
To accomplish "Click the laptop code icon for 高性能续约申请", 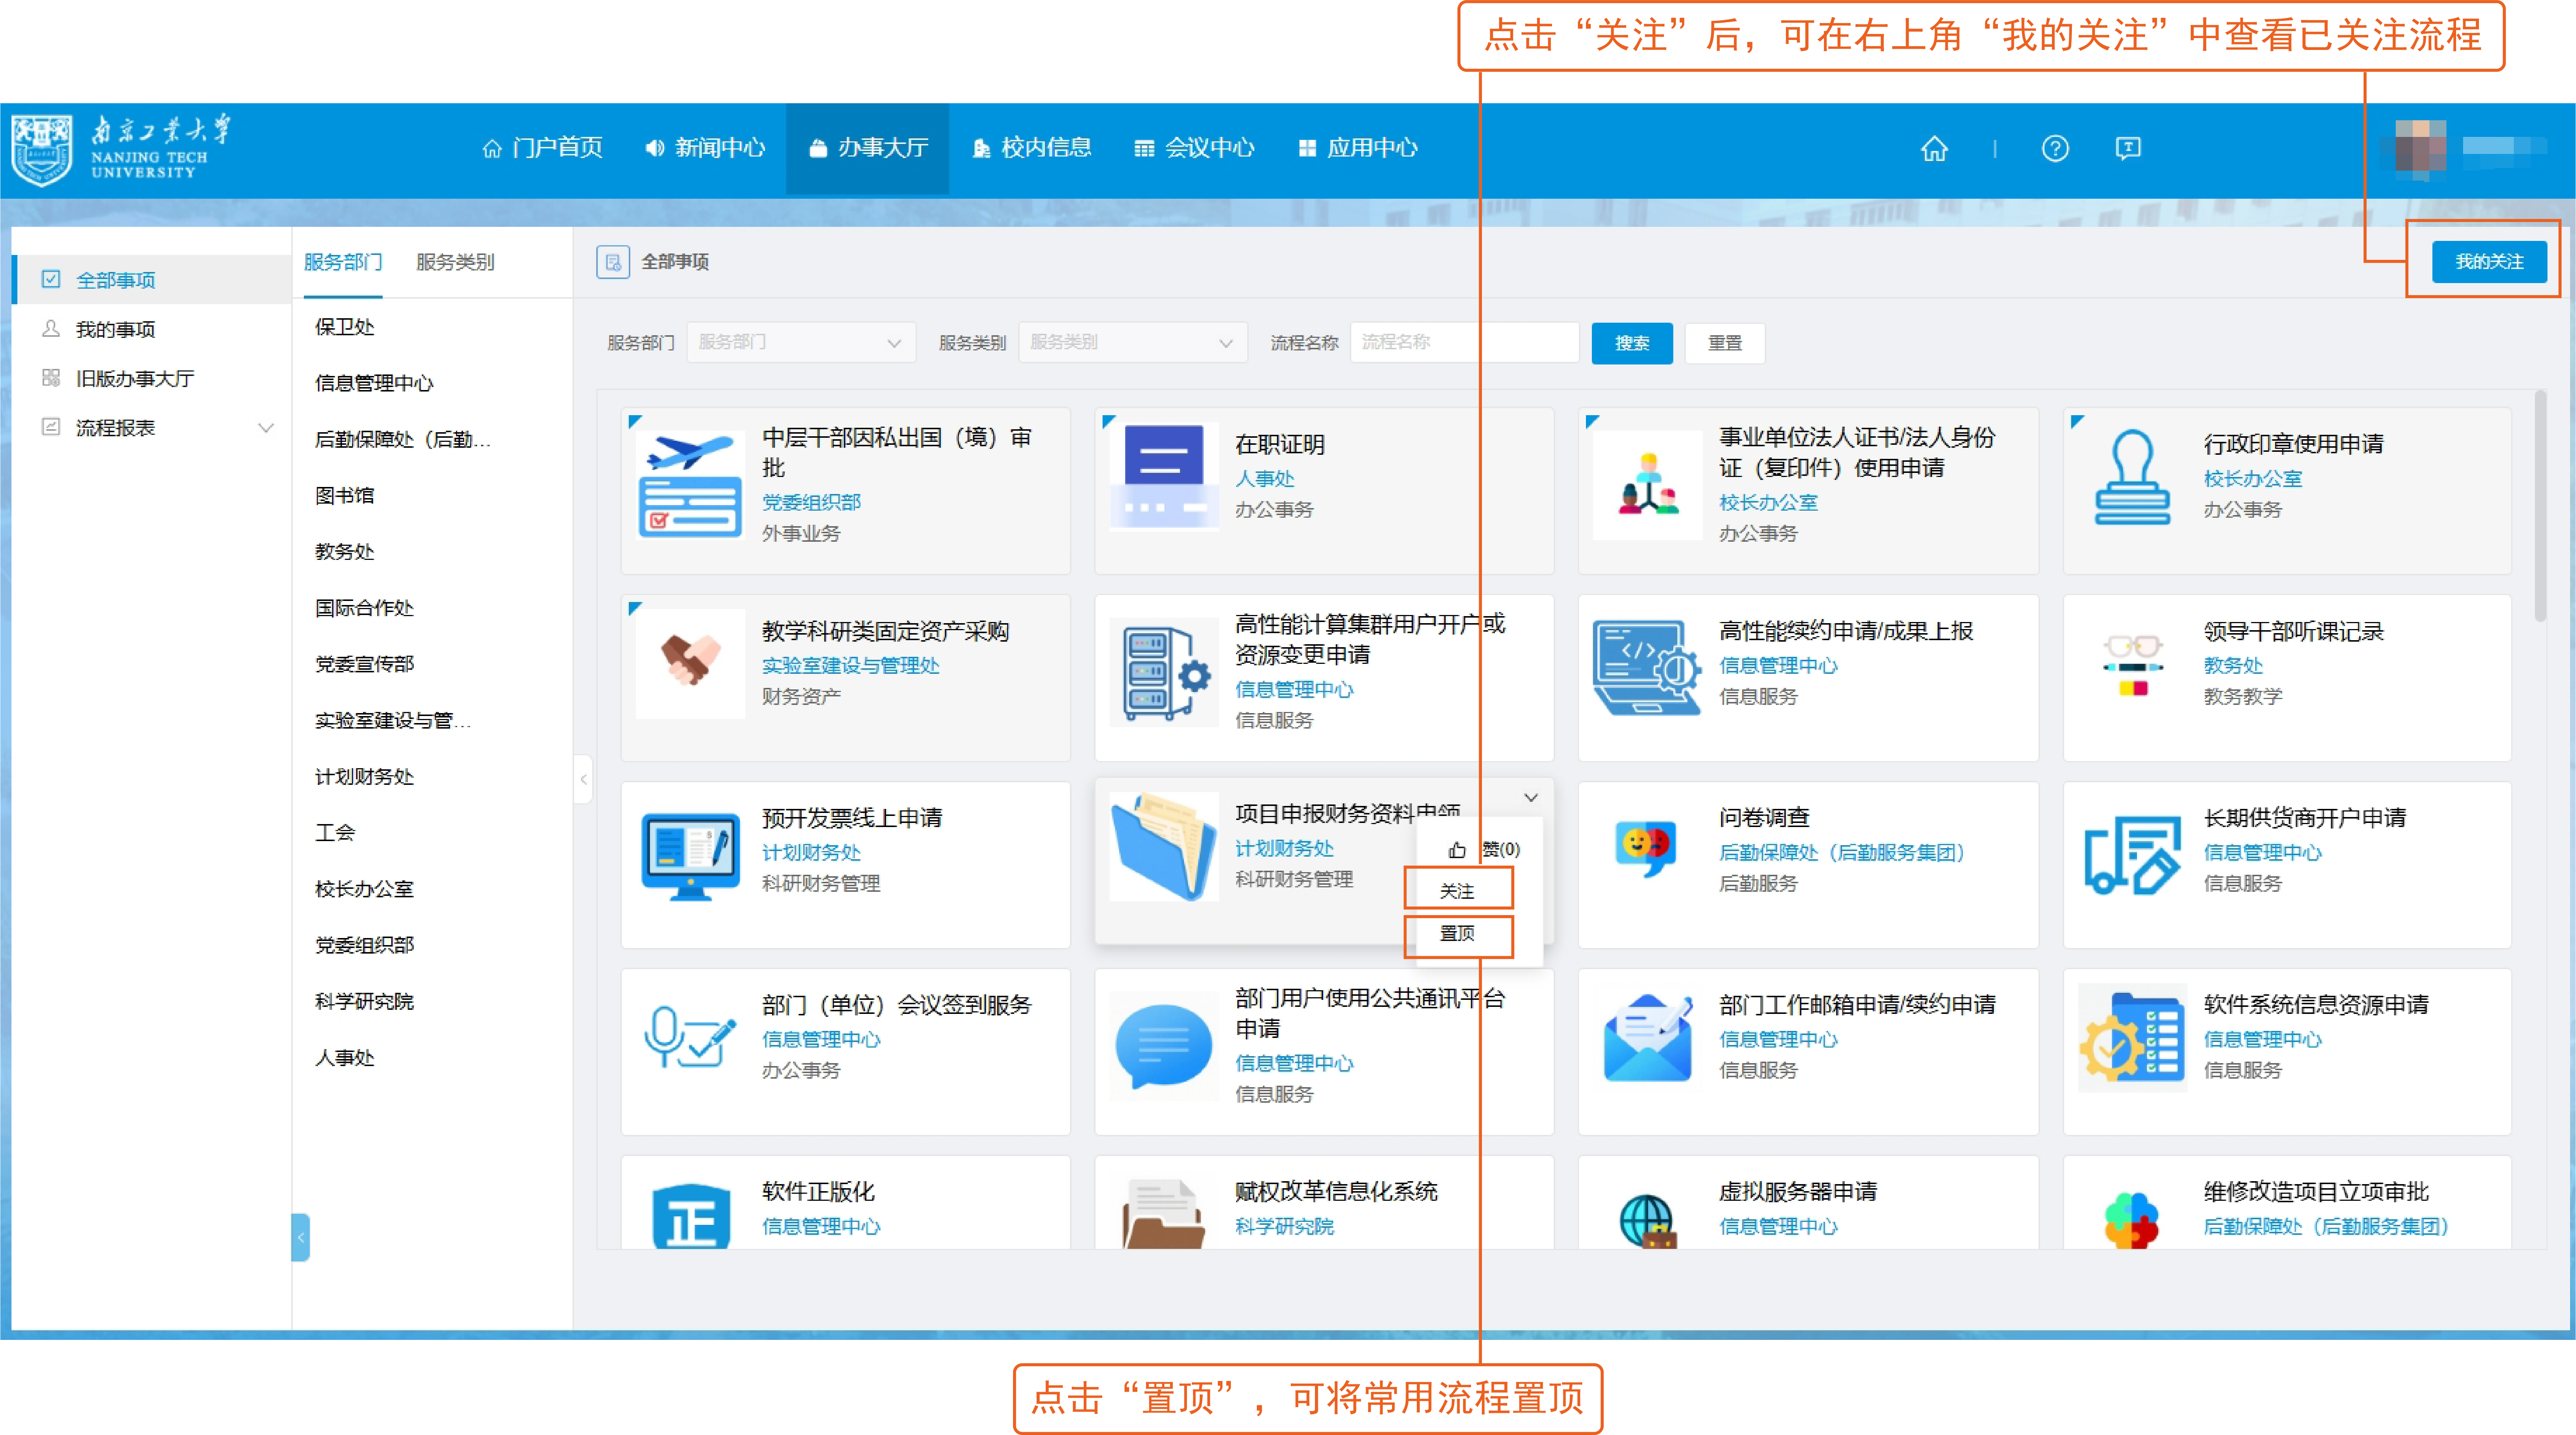I will click(x=1647, y=668).
